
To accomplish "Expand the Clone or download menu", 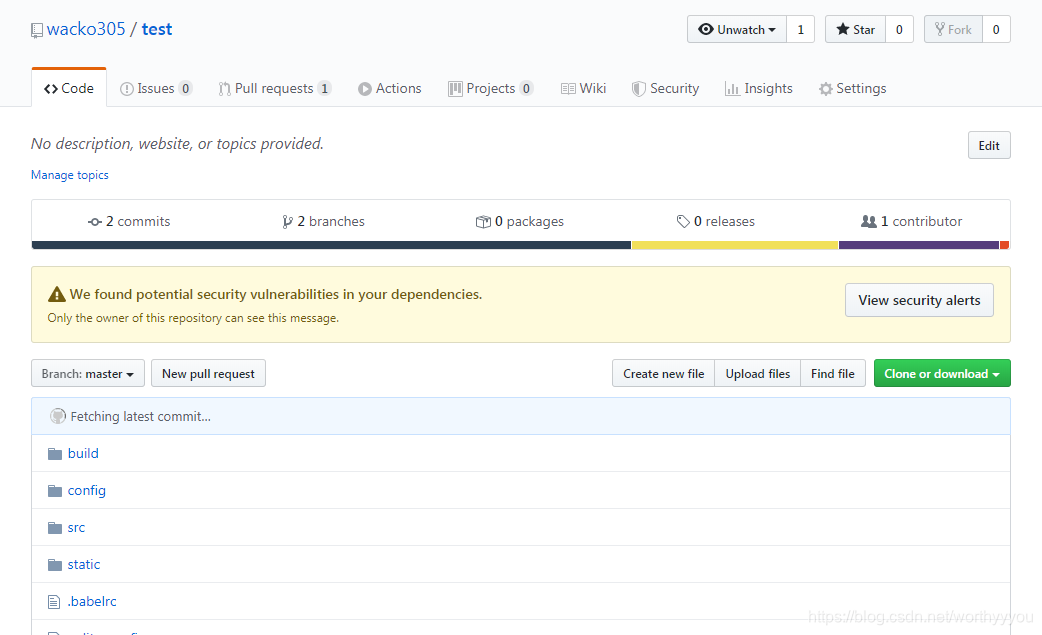I will click(x=942, y=373).
